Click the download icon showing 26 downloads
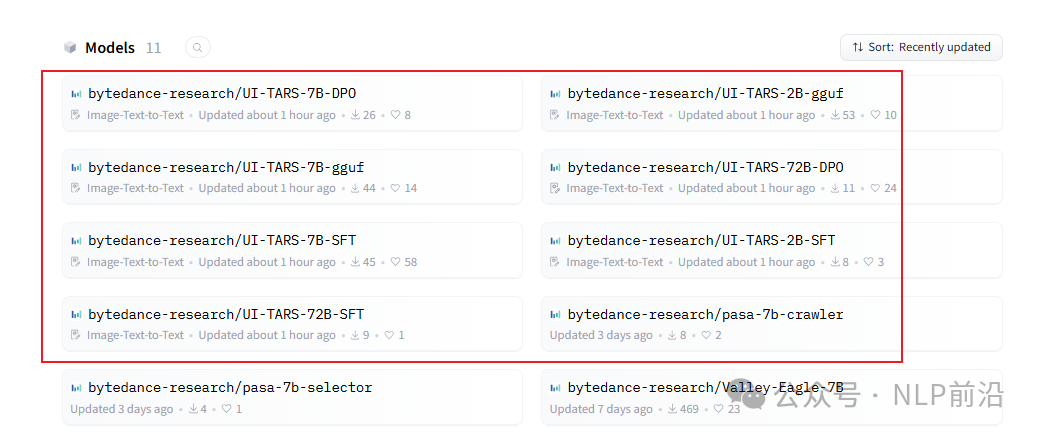The height and width of the screenshot is (436, 1037). (355, 115)
